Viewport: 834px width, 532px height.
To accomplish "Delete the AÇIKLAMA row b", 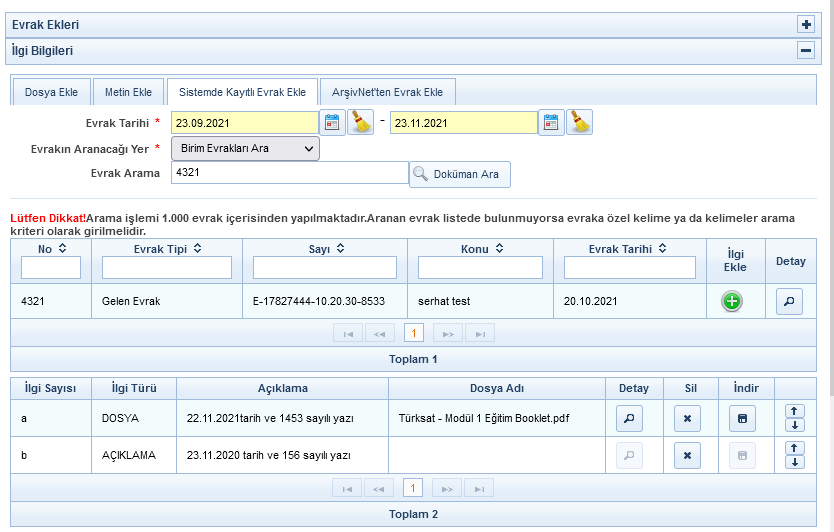I will (x=687, y=456).
